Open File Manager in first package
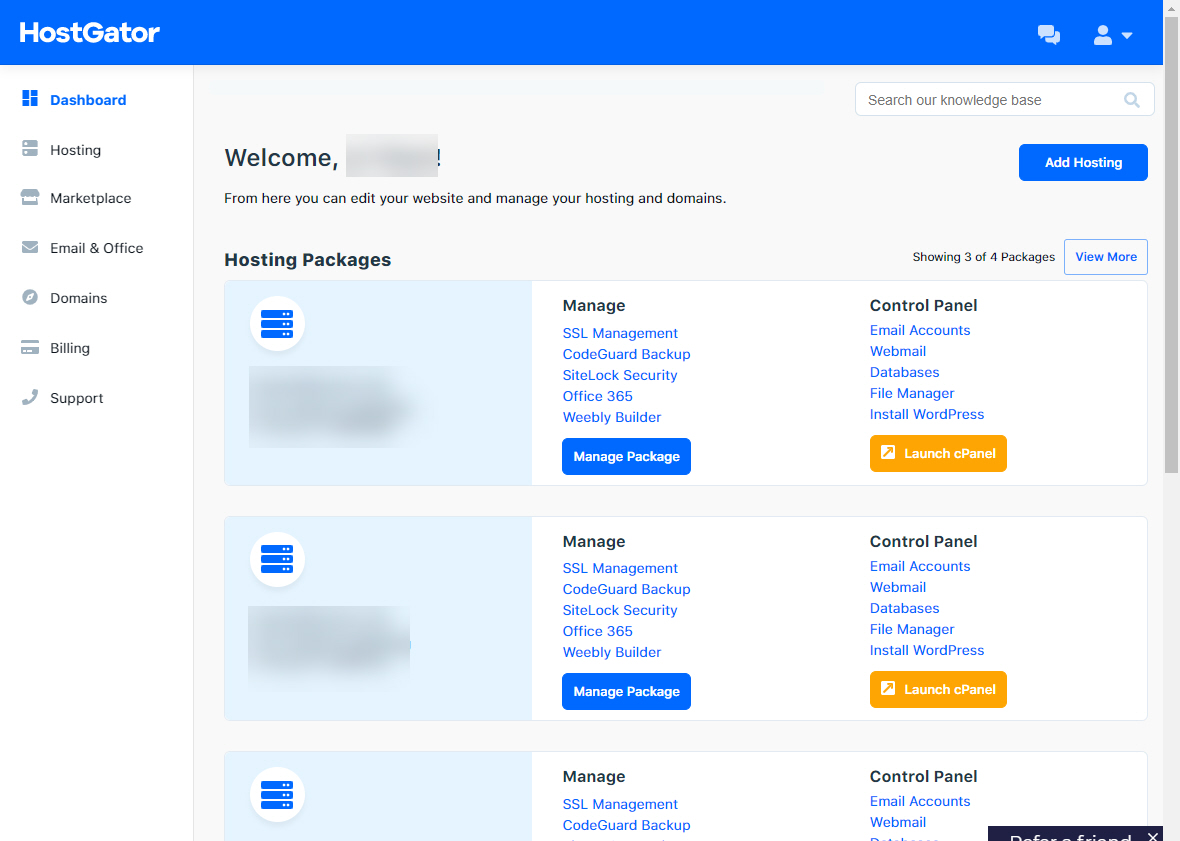The width and height of the screenshot is (1180, 841). pos(912,393)
